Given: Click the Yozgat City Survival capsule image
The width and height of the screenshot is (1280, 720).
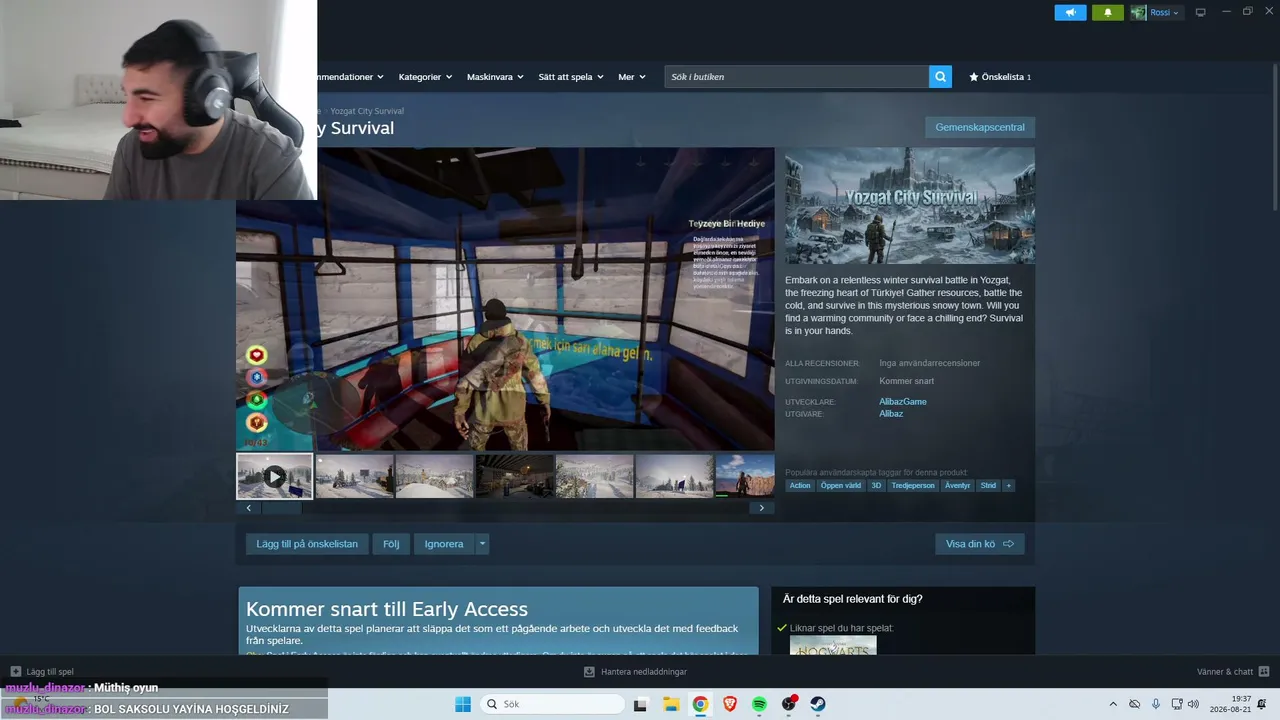Looking at the screenshot, I should pos(910,206).
